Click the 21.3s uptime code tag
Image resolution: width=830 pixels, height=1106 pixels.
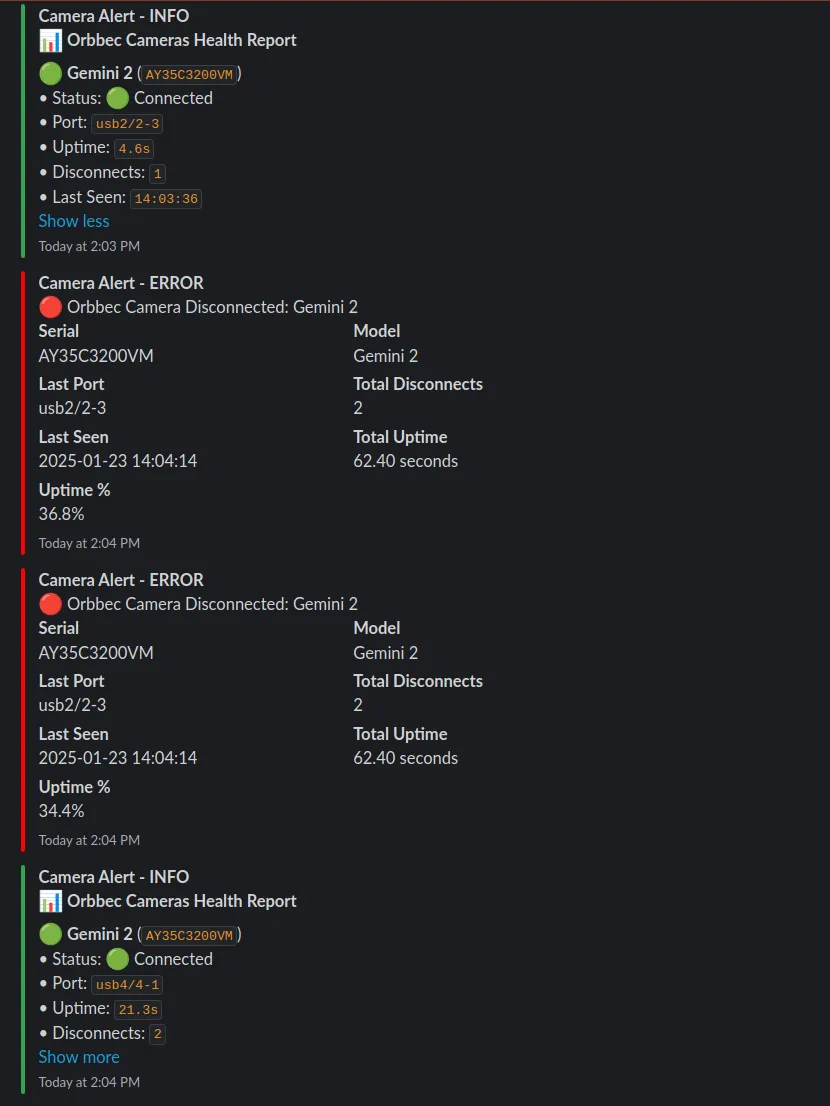pos(138,1010)
